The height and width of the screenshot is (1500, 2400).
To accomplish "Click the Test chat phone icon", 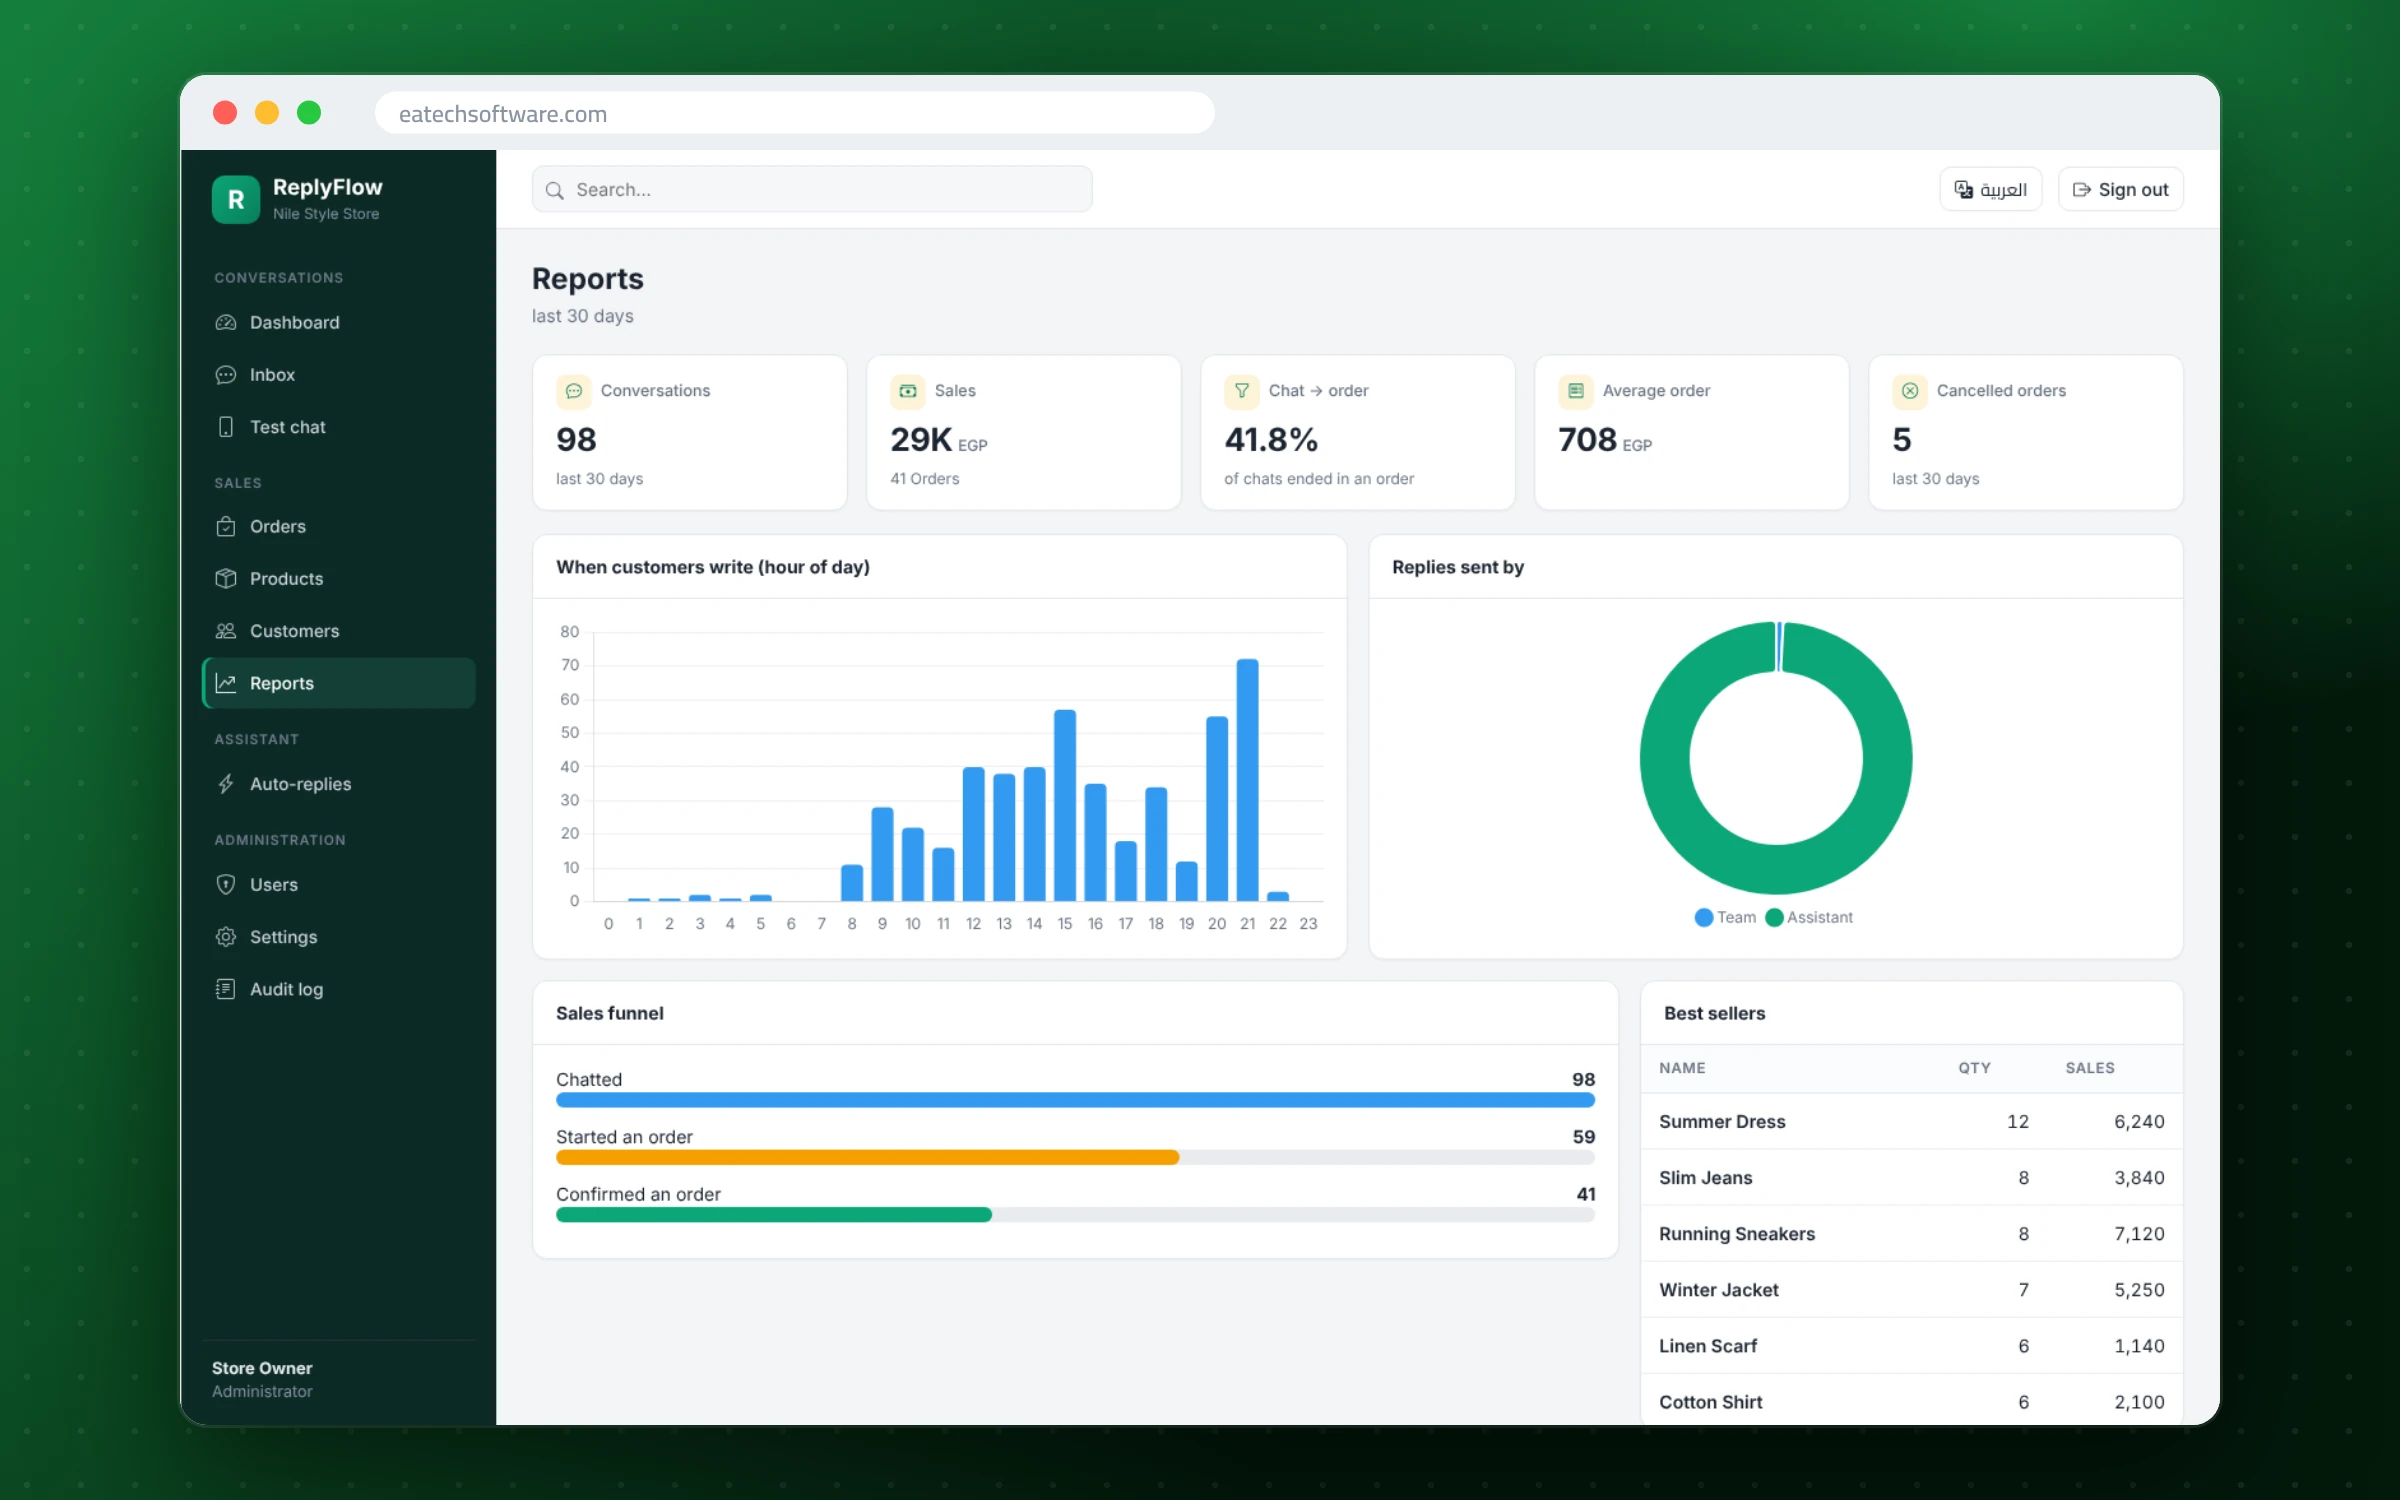I will pos(226,426).
